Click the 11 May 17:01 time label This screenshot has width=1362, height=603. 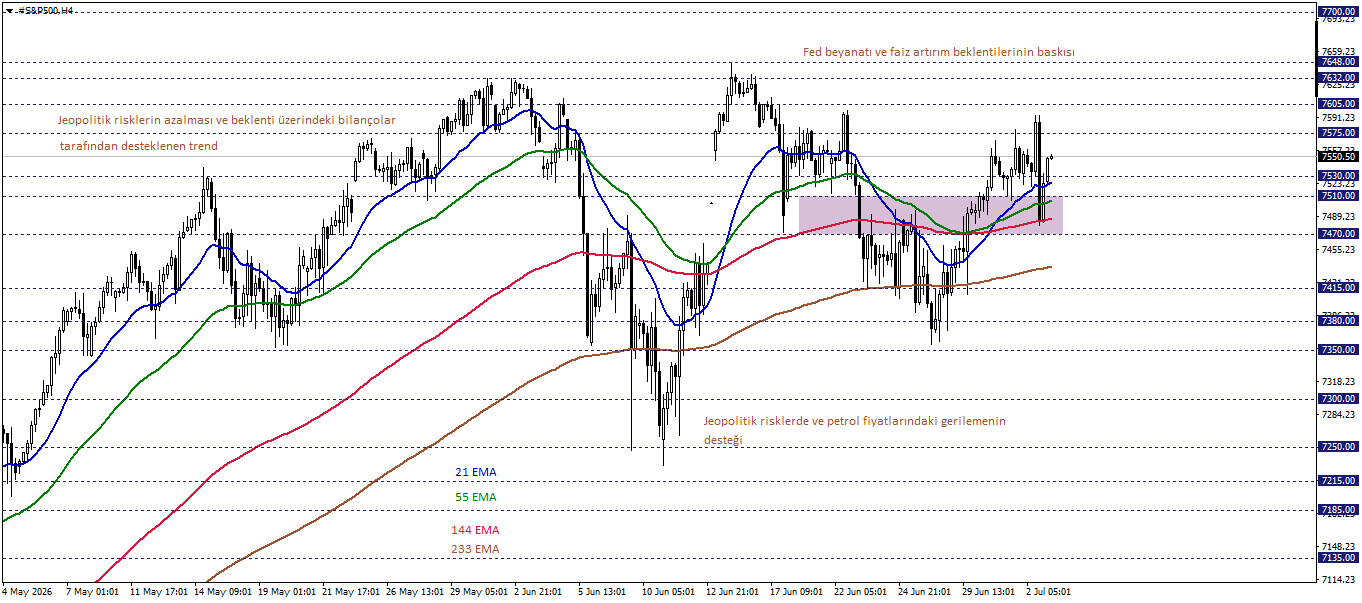pos(158,592)
